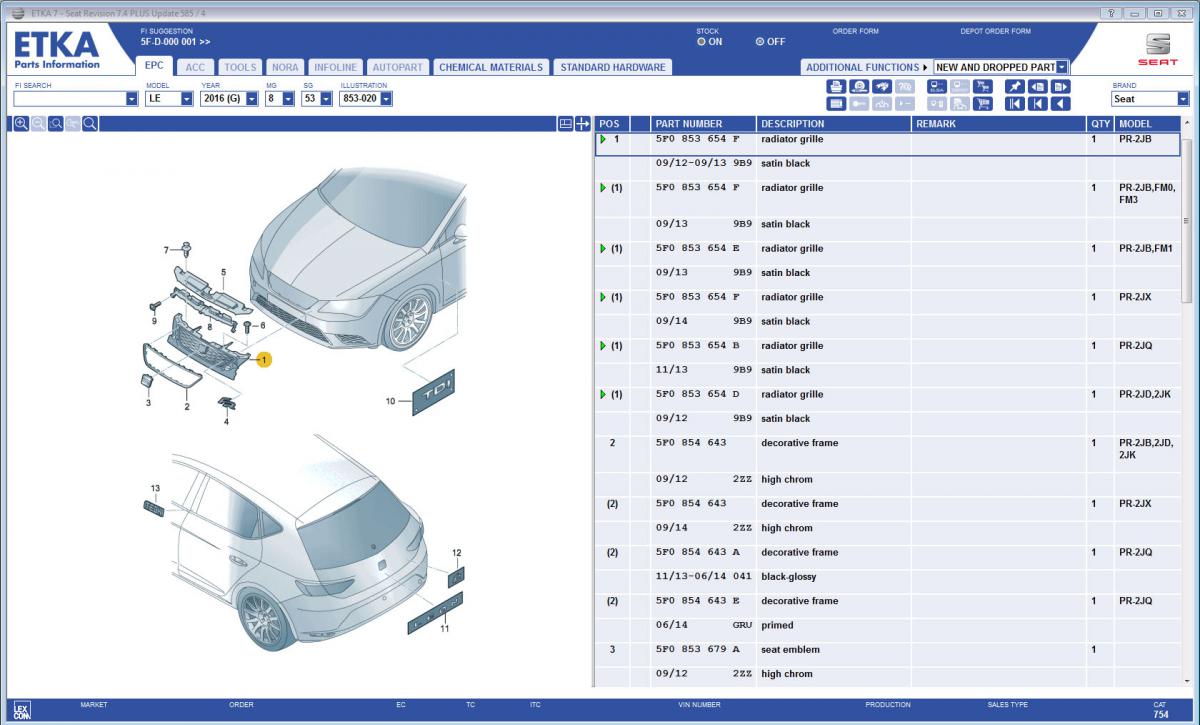The width and height of the screenshot is (1200, 725).
Task: Open FI suggestion 5F-D-000 001 link
Action: click(175, 41)
